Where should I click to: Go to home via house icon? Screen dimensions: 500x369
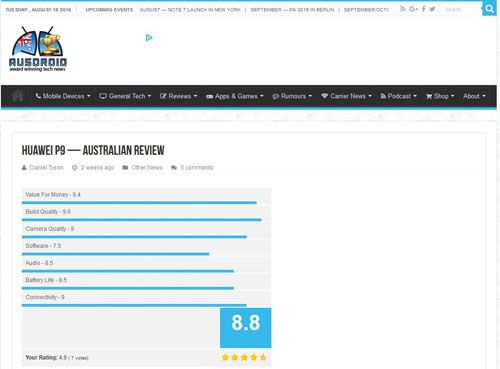coord(17,96)
